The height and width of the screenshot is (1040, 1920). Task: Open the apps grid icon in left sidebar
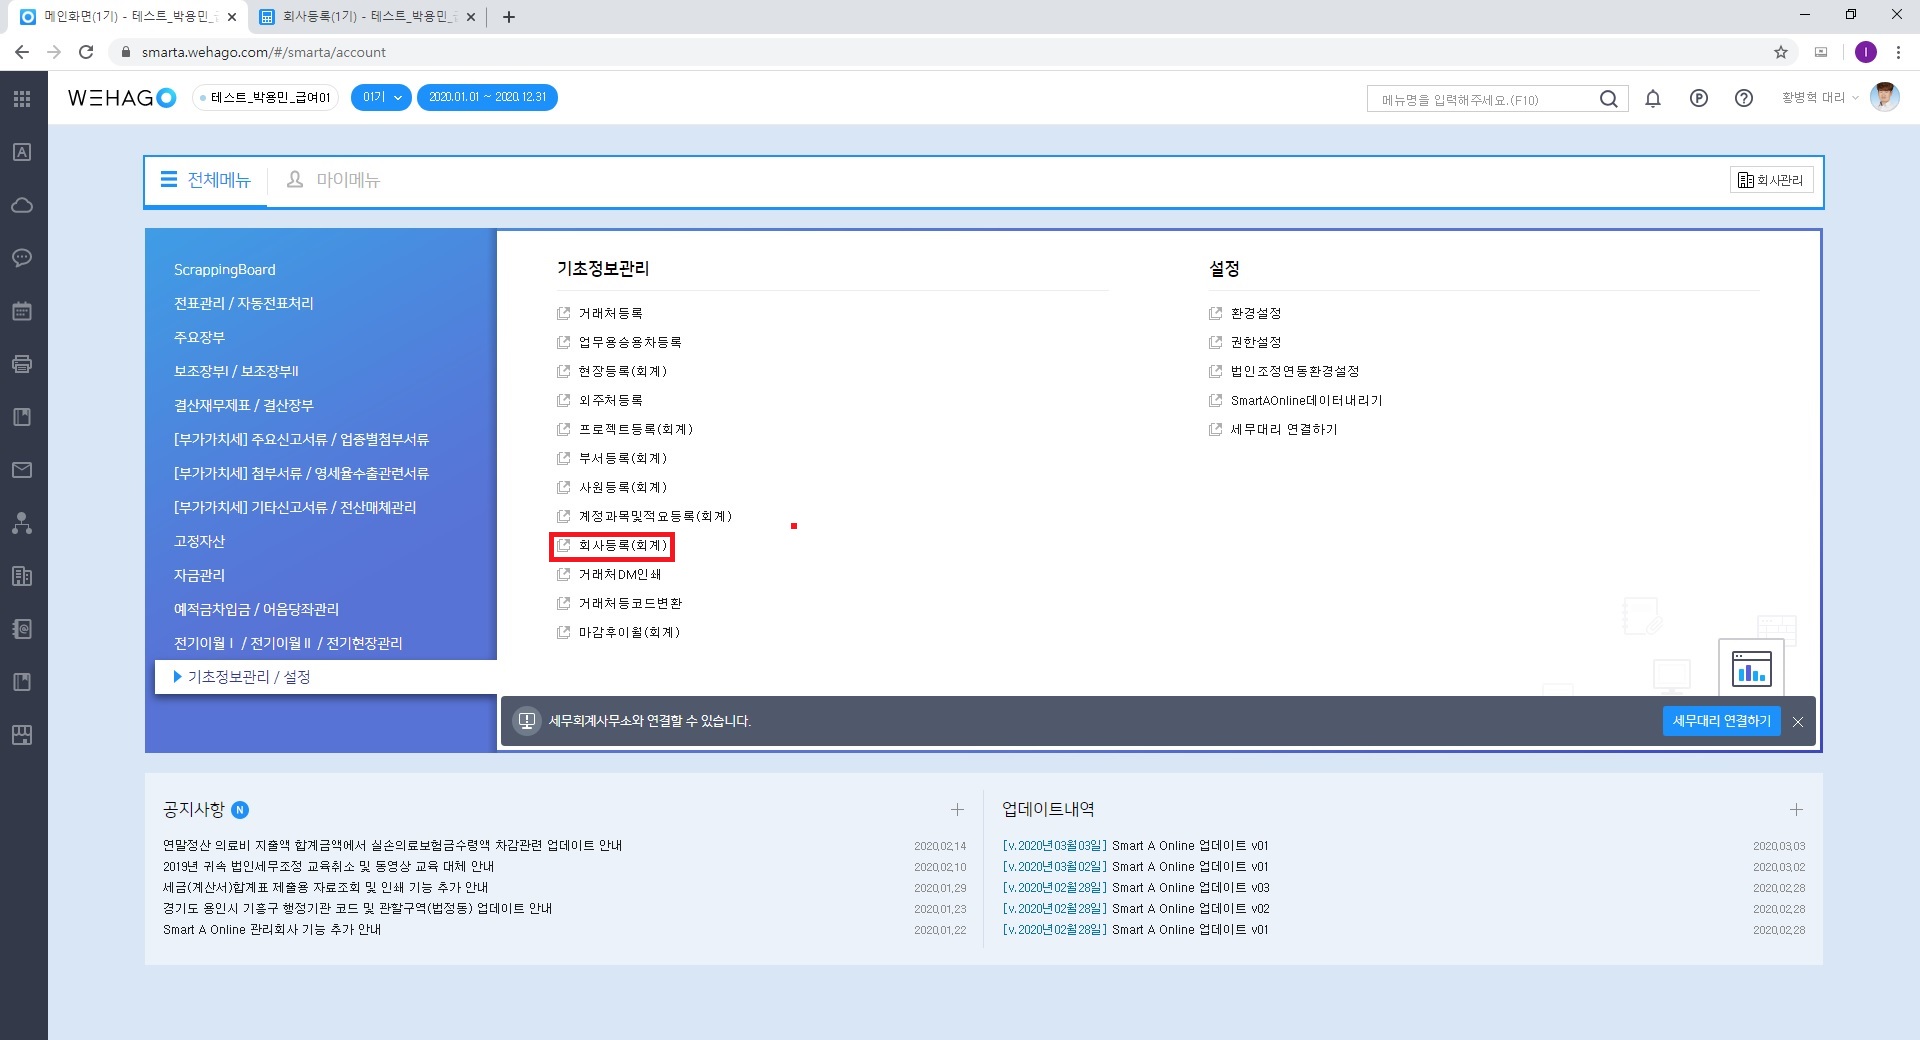click(x=22, y=98)
